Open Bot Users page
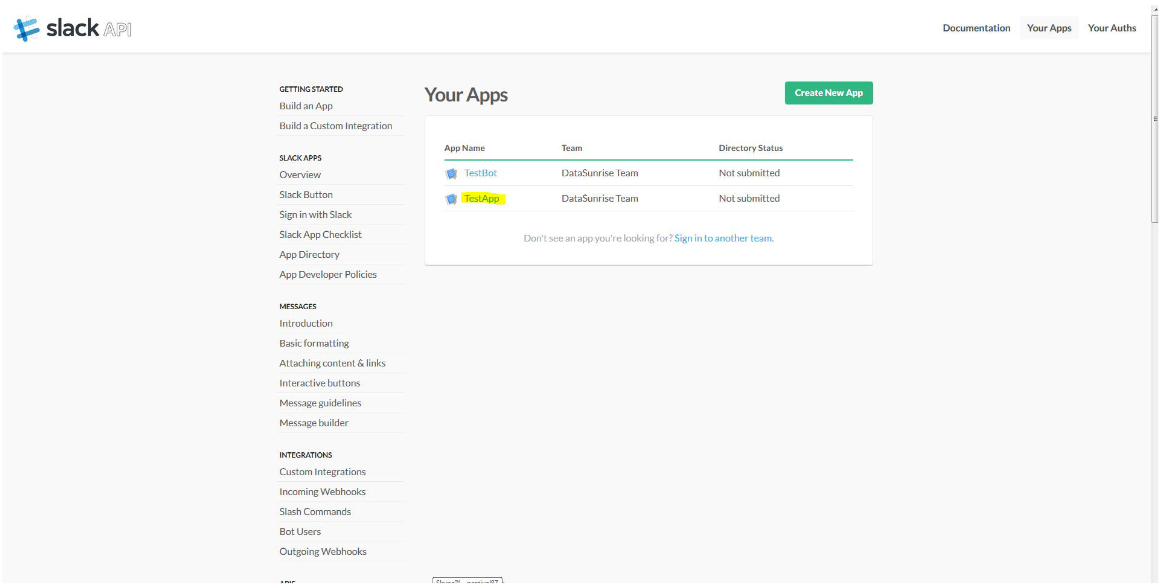Viewport: 1161px width, 585px height. (300, 532)
